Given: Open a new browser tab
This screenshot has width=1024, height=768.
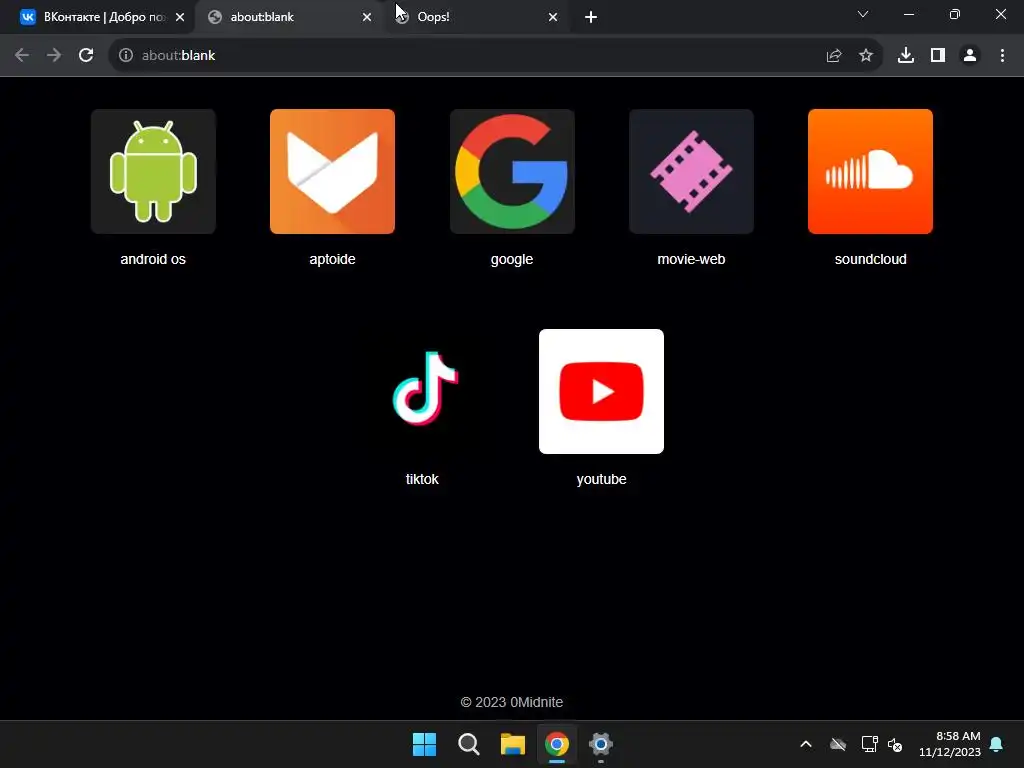Looking at the screenshot, I should pyautogui.click(x=590, y=17).
